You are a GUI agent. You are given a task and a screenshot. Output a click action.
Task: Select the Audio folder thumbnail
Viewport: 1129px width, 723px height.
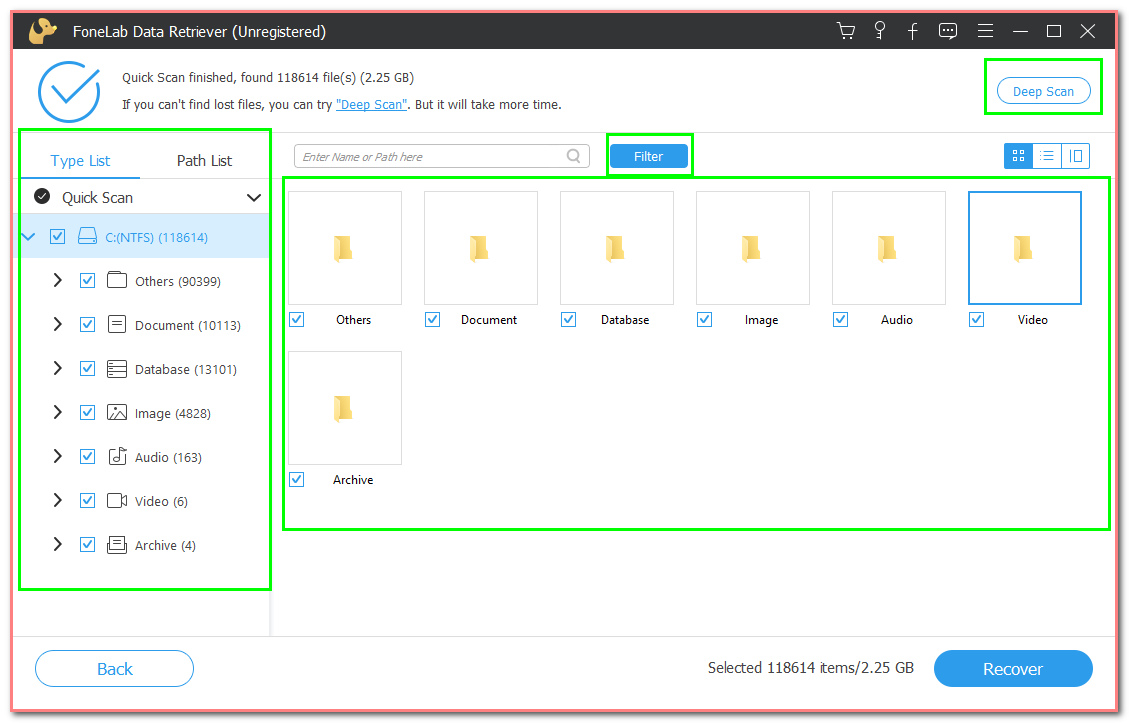(x=889, y=248)
